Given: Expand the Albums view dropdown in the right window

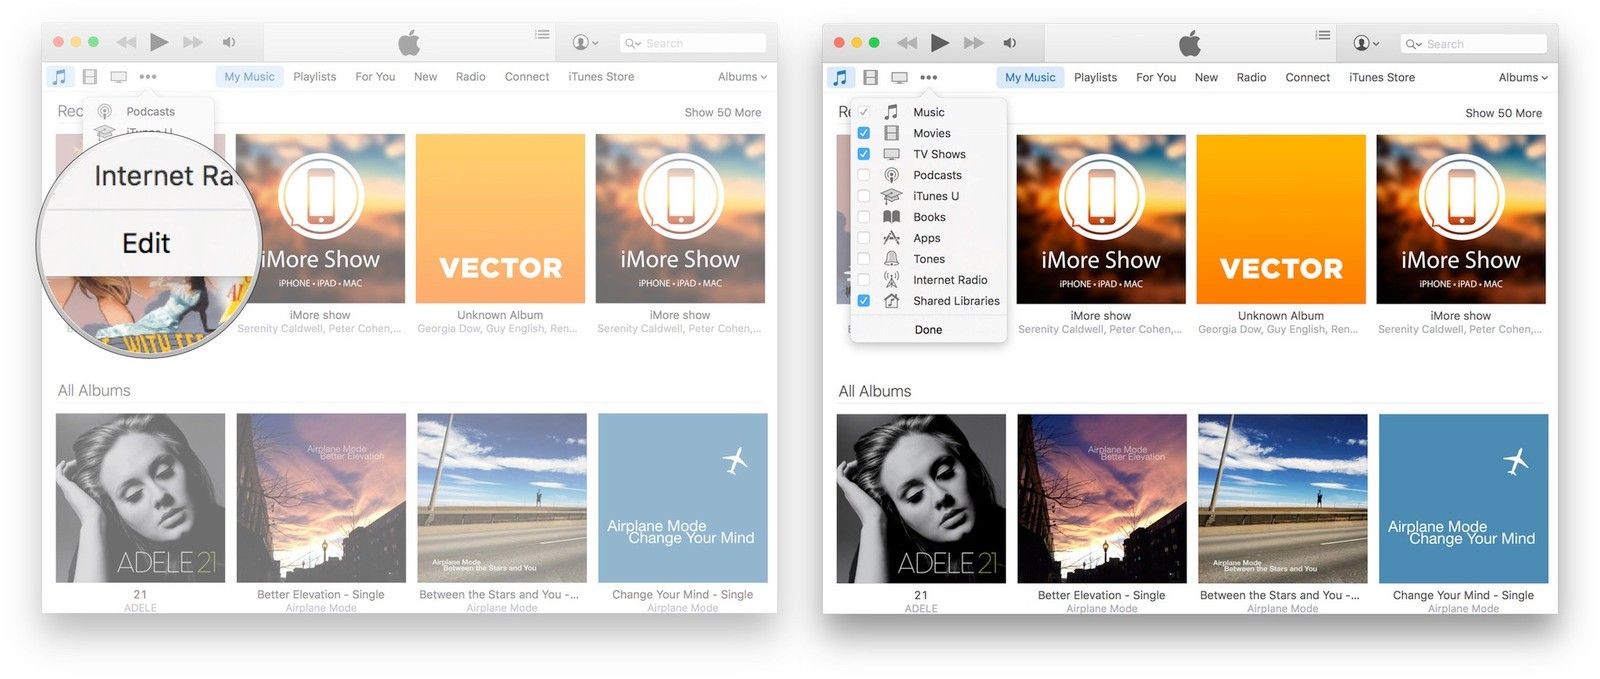Looking at the screenshot, I should [1523, 78].
